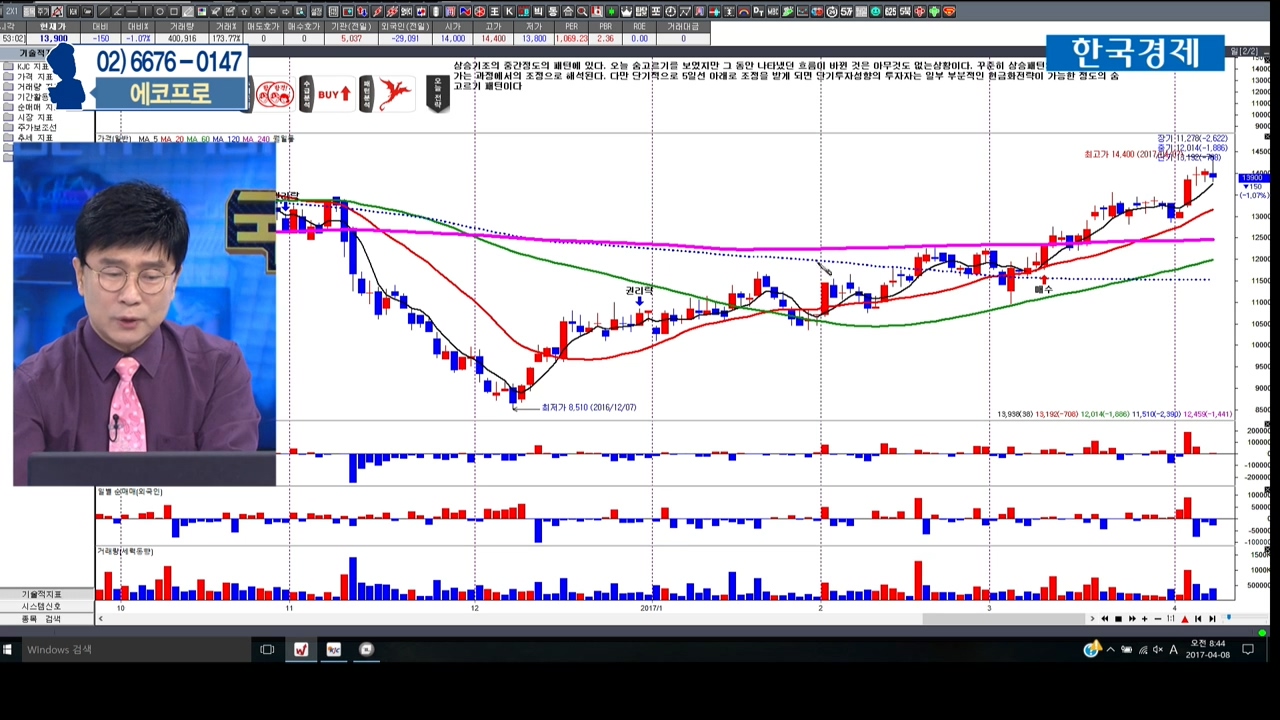
Task: Click the Windows 검색 search box
Action: pyautogui.click(x=60, y=650)
